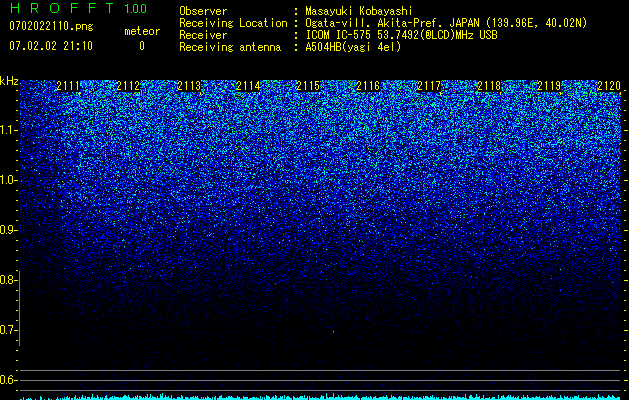The image size is (629, 400).
Task: Click the receiver value ICOM IC-575
Action: [x=339, y=35]
